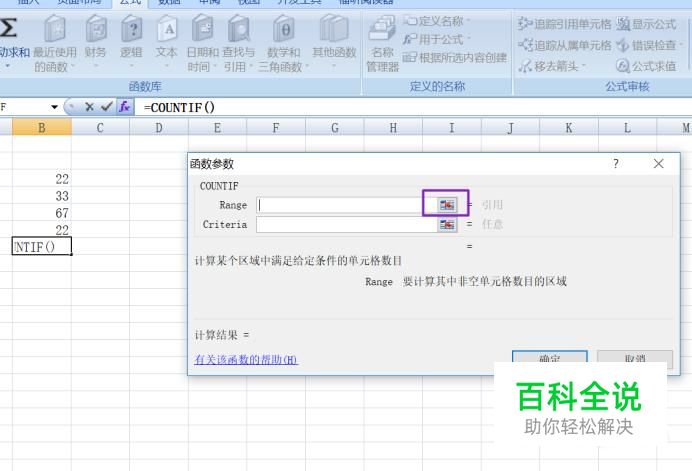Select column C header

tap(100, 128)
